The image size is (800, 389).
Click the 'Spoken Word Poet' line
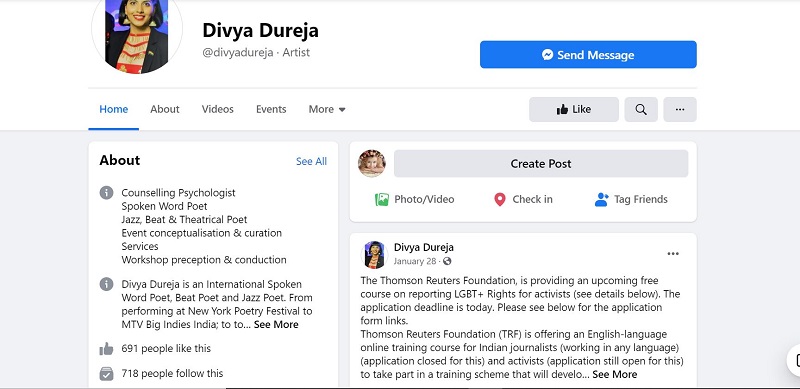(x=164, y=206)
